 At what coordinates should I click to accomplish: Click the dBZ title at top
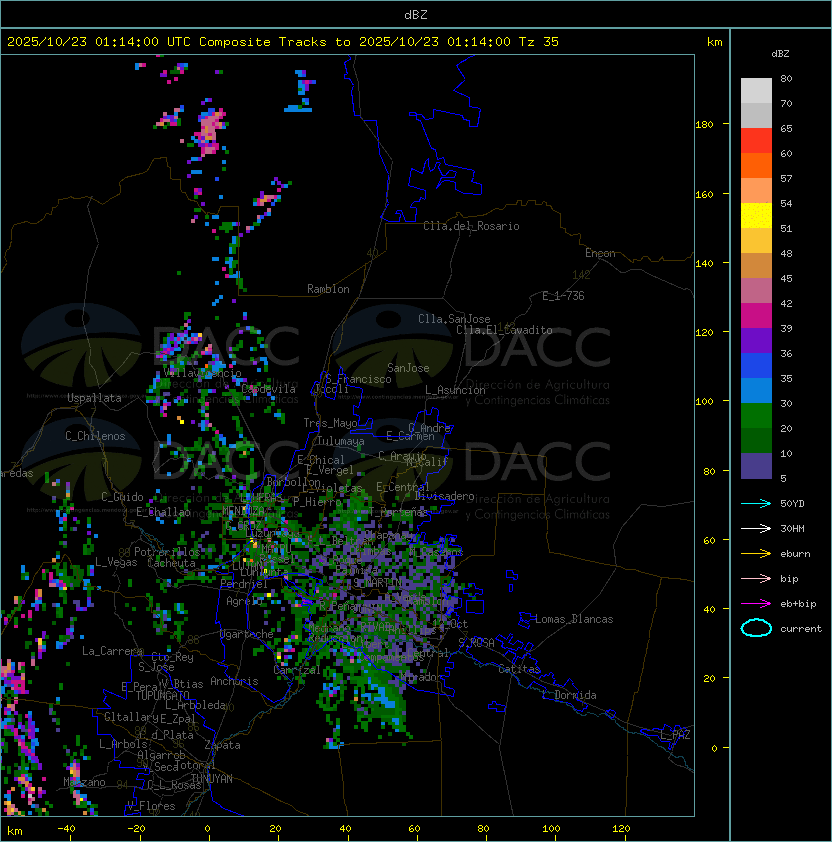click(416, 14)
